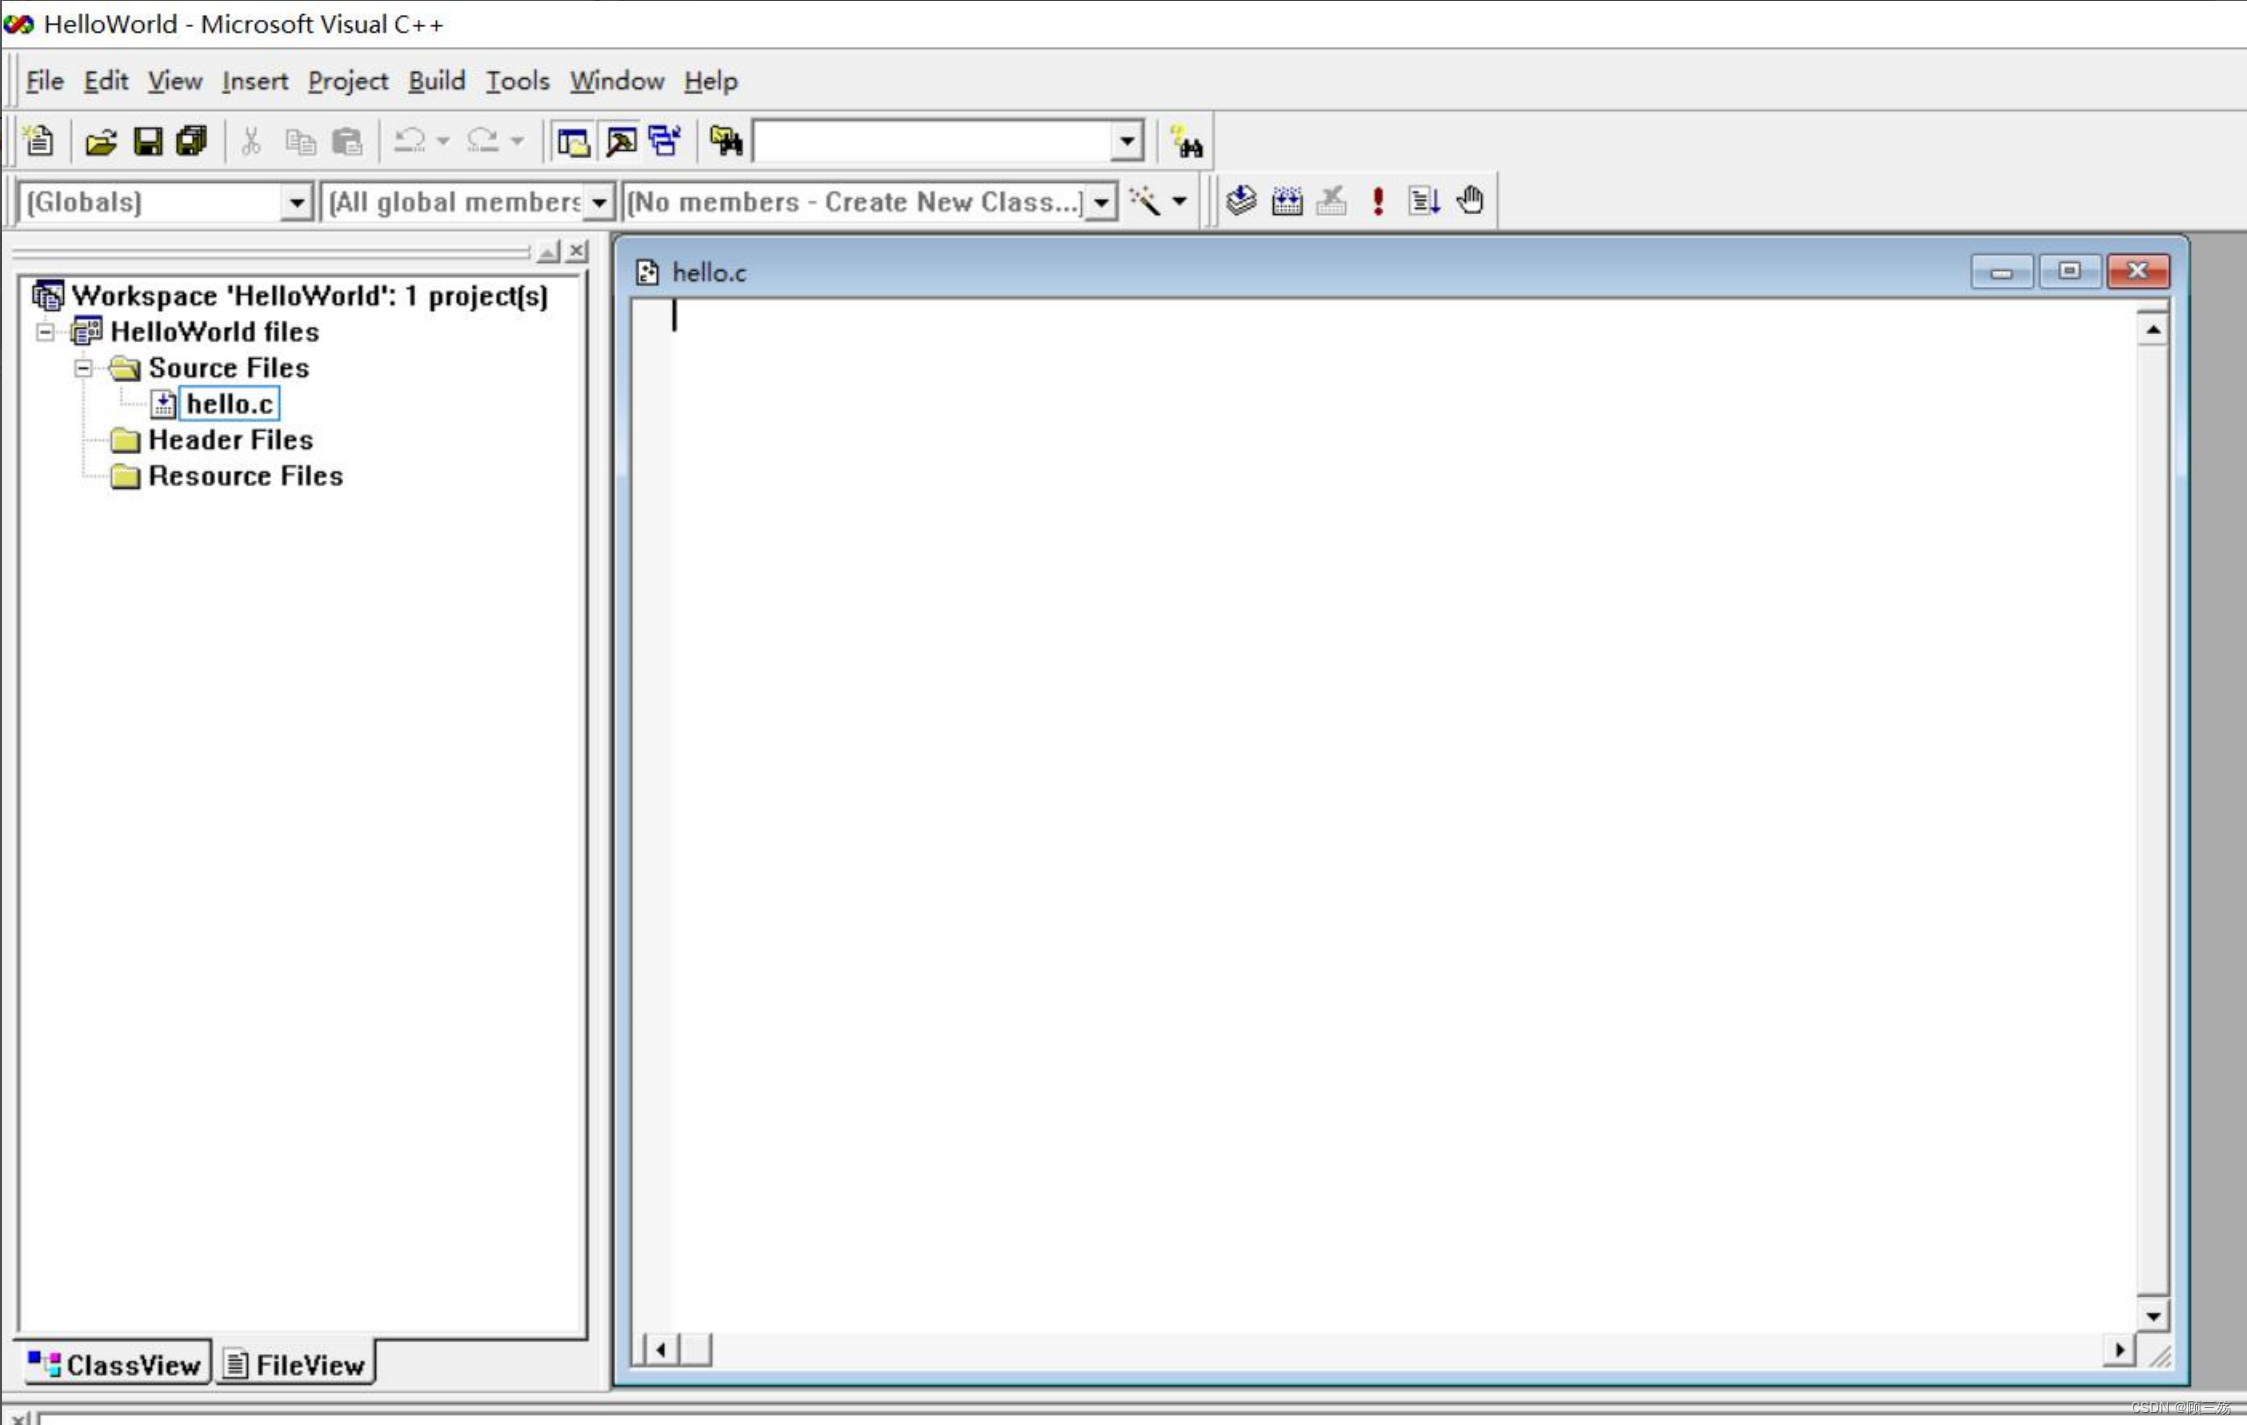This screenshot has height=1425, width=2247.
Task: Insert breakpoint using the hand icon
Action: [1470, 201]
